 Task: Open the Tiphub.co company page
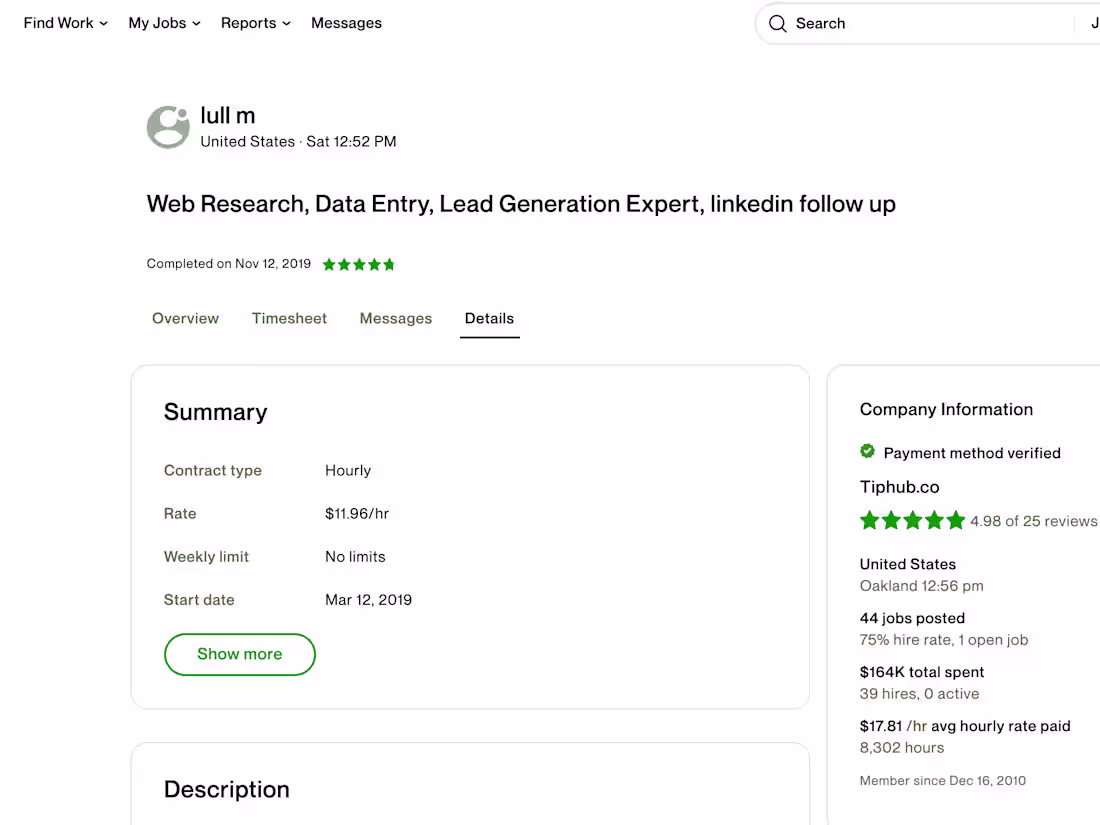click(899, 487)
